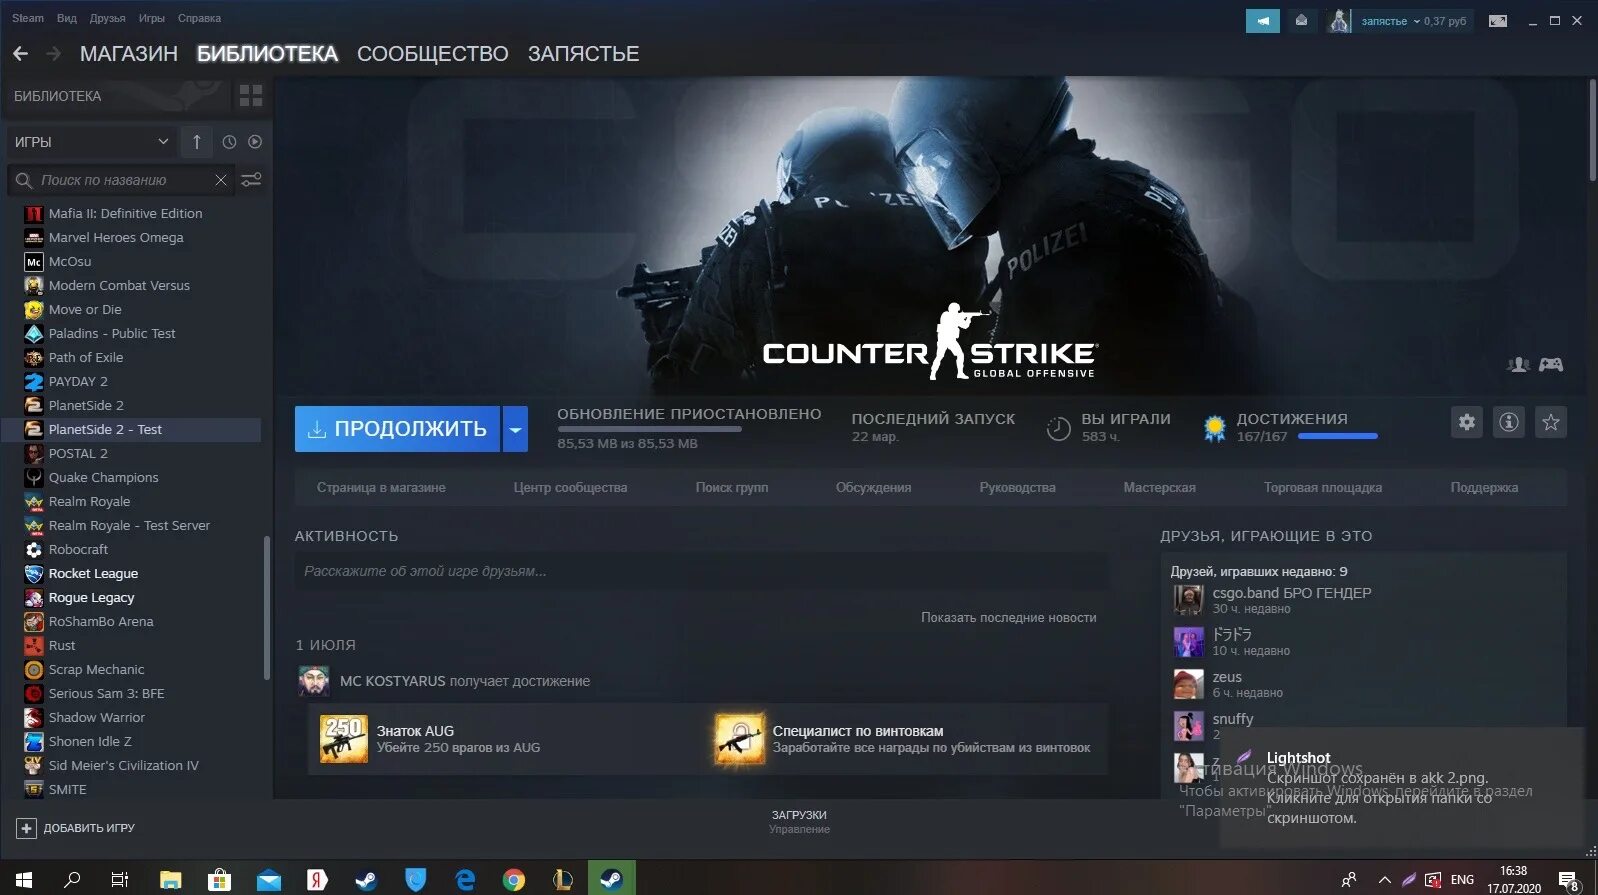Open the Справка menu

click(199, 18)
